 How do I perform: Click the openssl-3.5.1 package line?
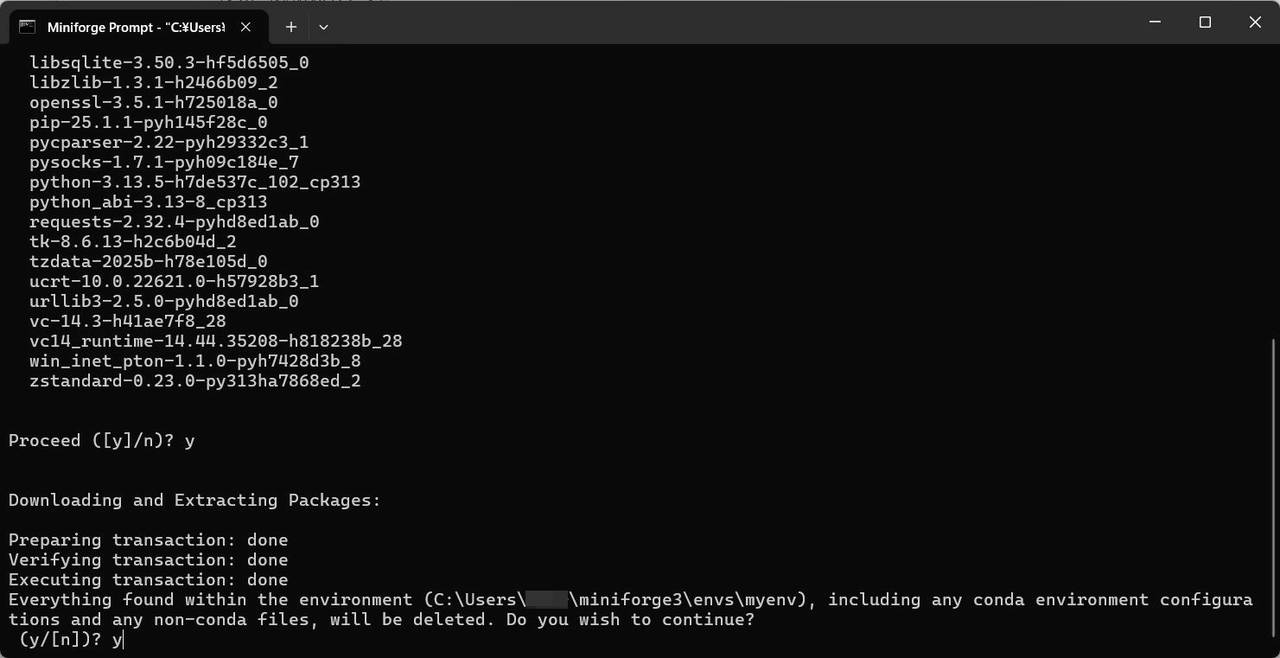coord(153,102)
